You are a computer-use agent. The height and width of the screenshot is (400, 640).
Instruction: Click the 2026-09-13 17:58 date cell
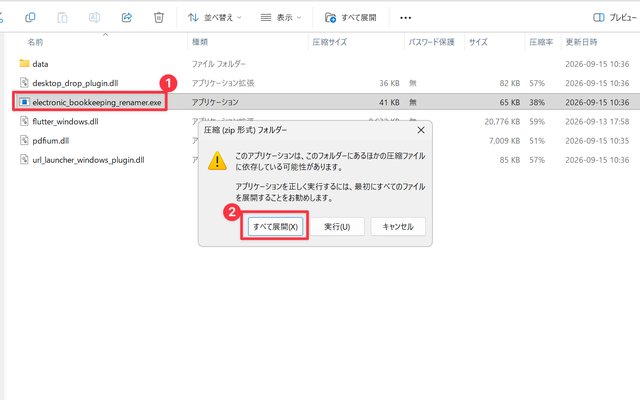point(597,122)
